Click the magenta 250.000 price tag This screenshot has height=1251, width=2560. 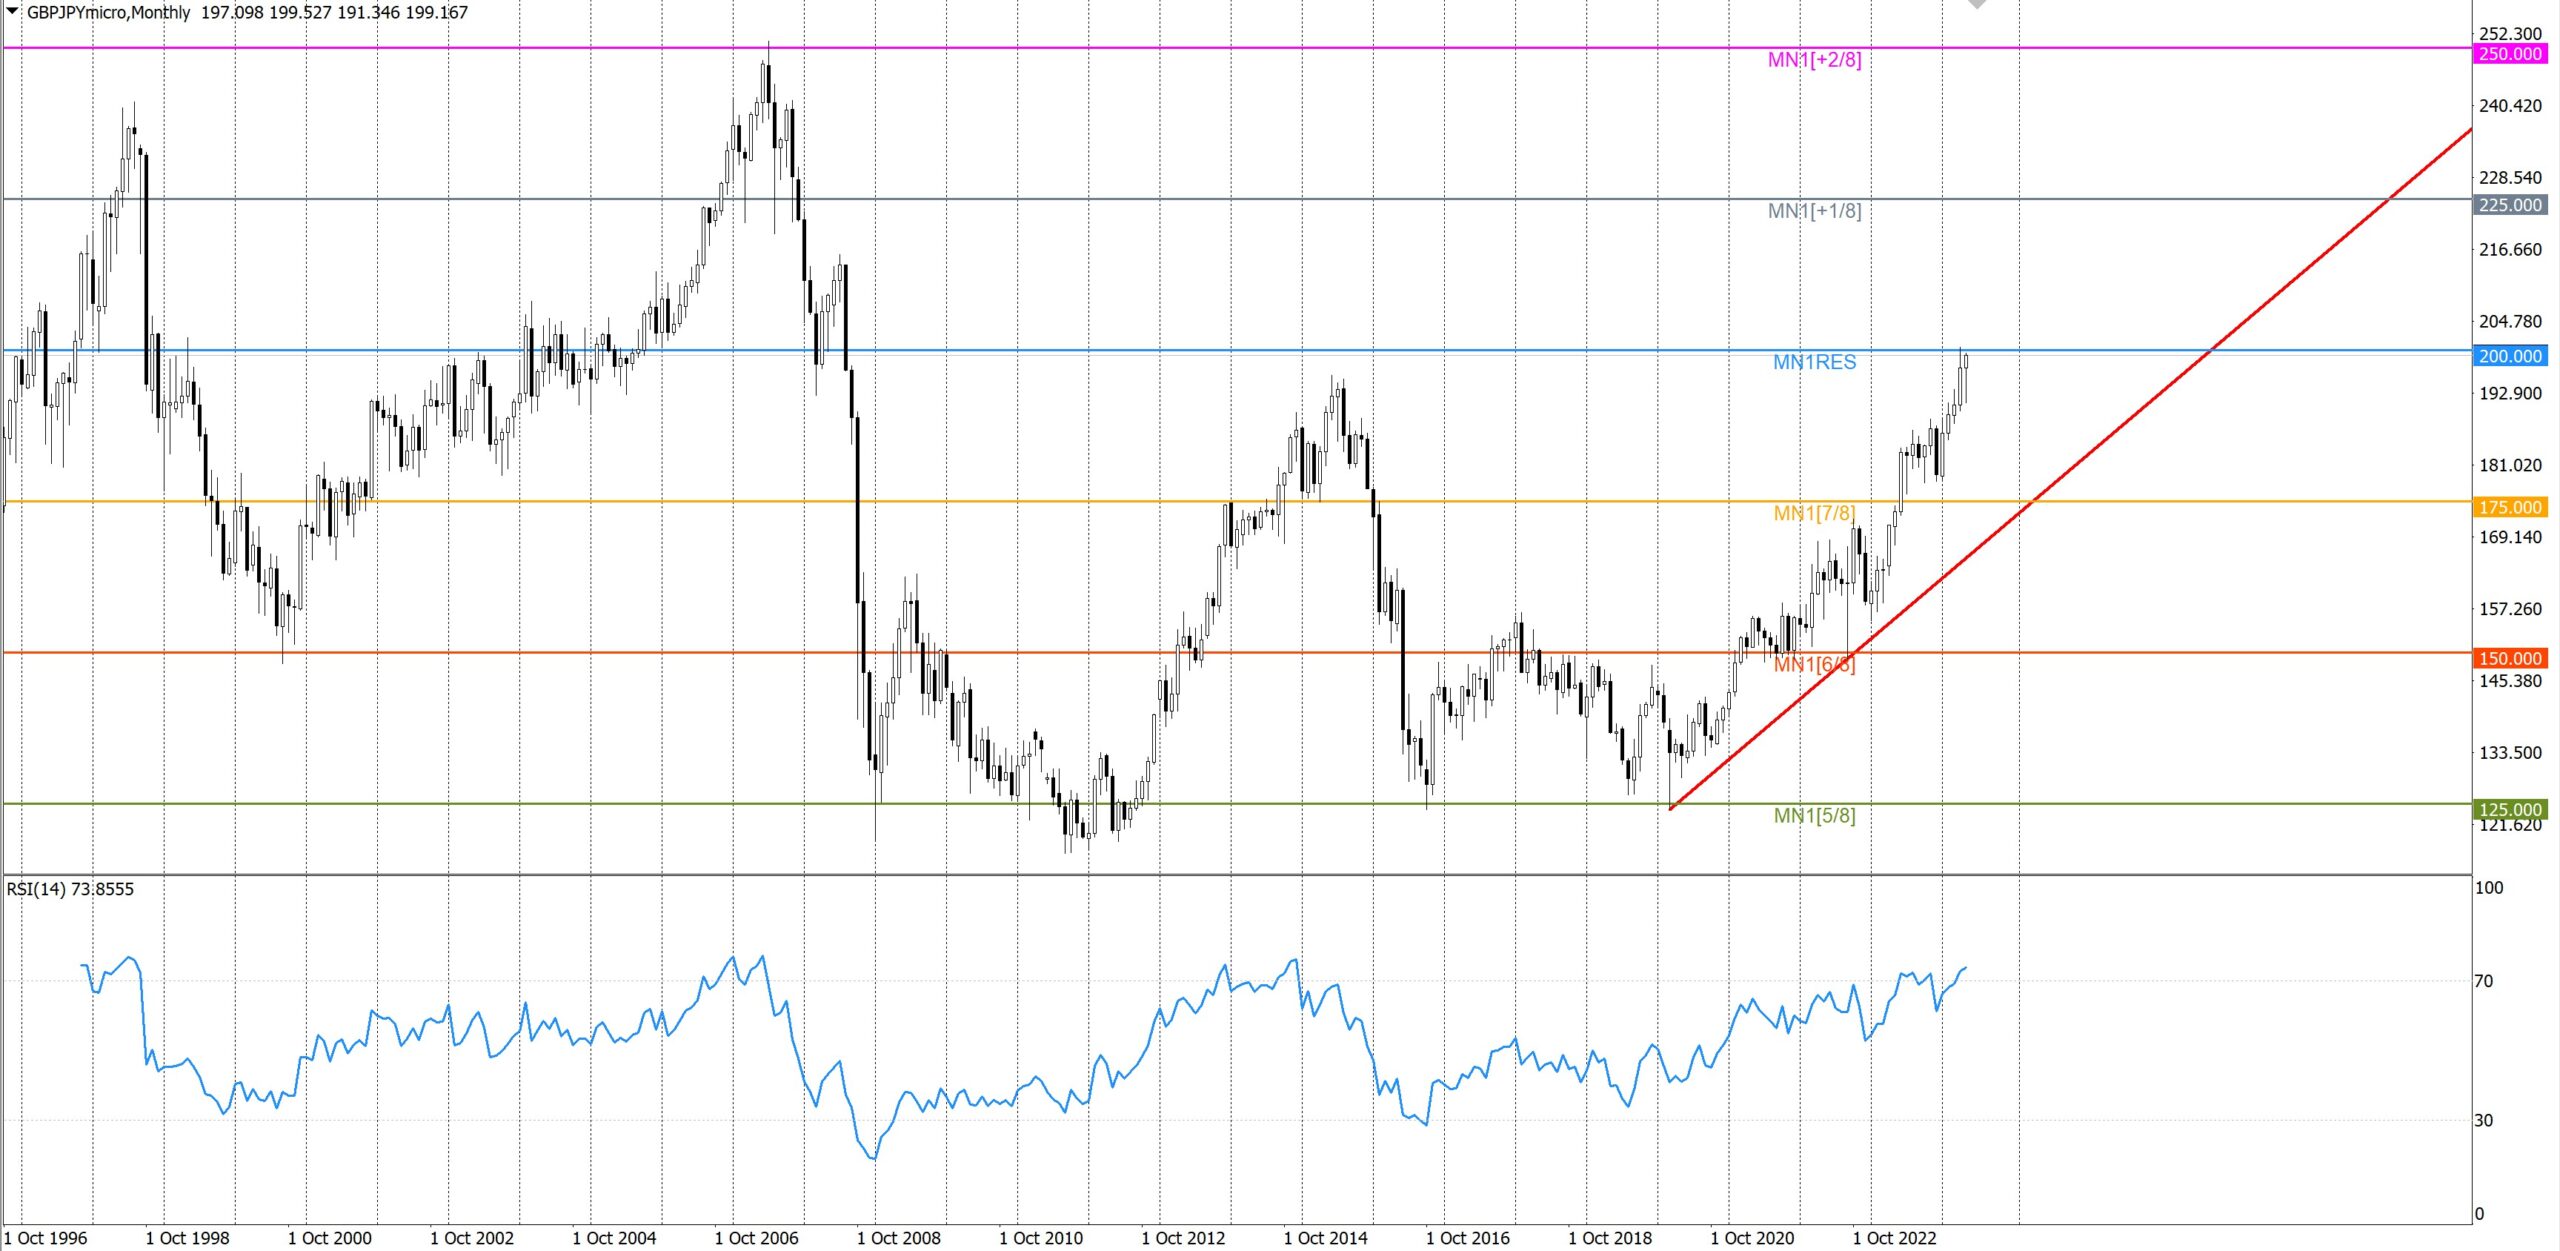[2509, 54]
